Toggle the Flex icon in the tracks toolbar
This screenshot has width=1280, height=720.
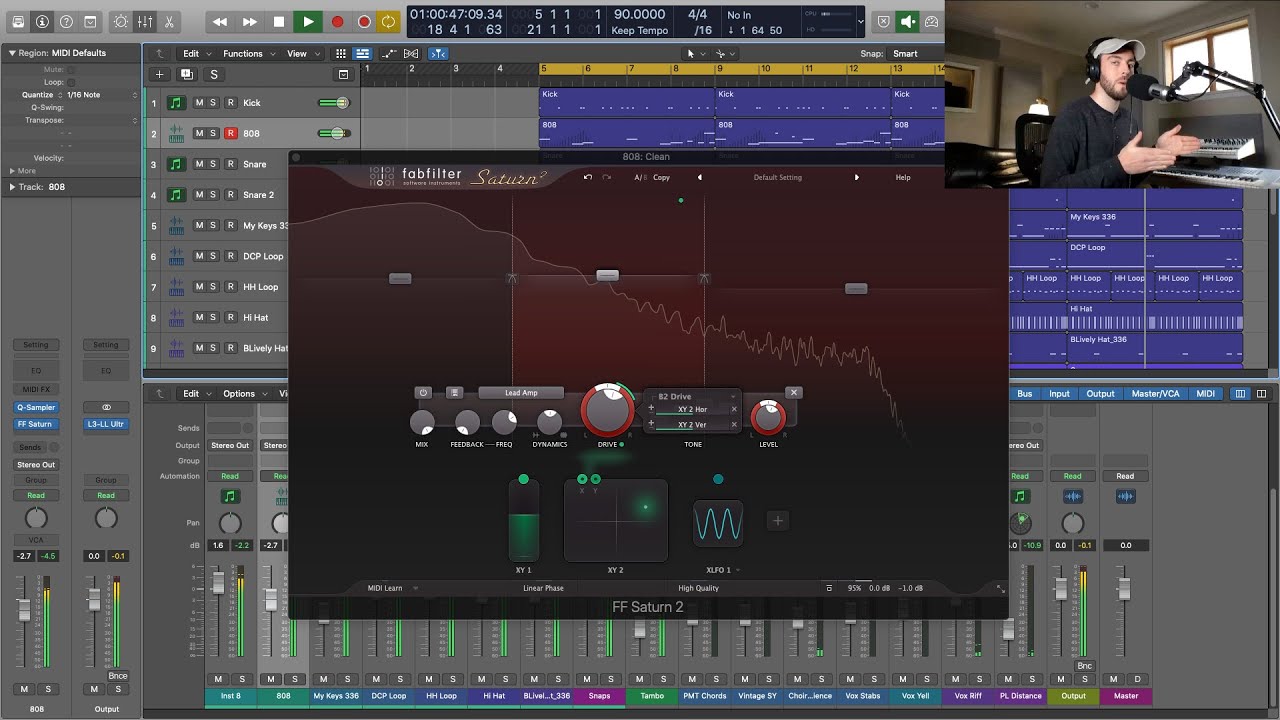pos(411,54)
